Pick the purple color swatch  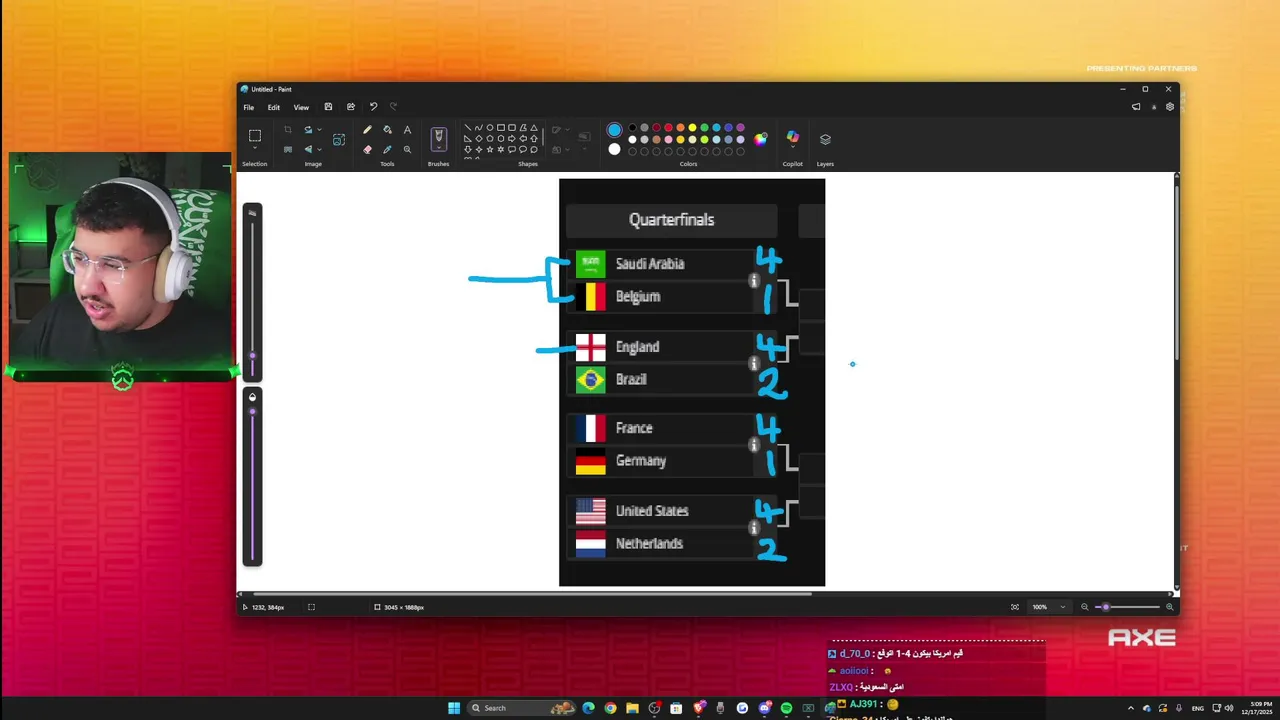click(740, 127)
